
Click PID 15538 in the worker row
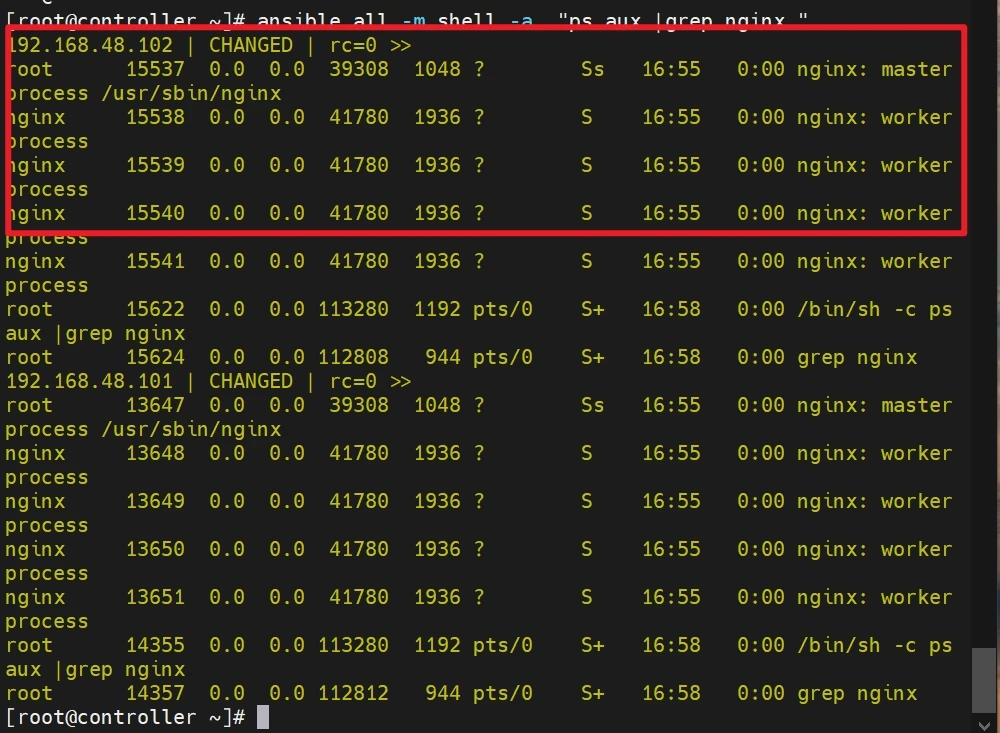click(155, 117)
